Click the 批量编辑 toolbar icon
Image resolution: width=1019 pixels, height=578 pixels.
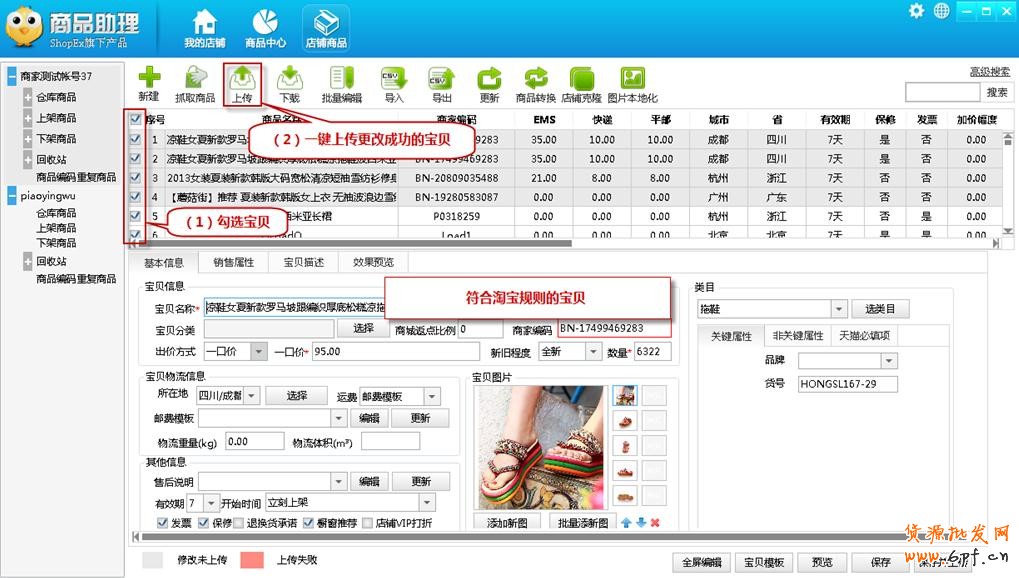pyautogui.click(x=342, y=82)
